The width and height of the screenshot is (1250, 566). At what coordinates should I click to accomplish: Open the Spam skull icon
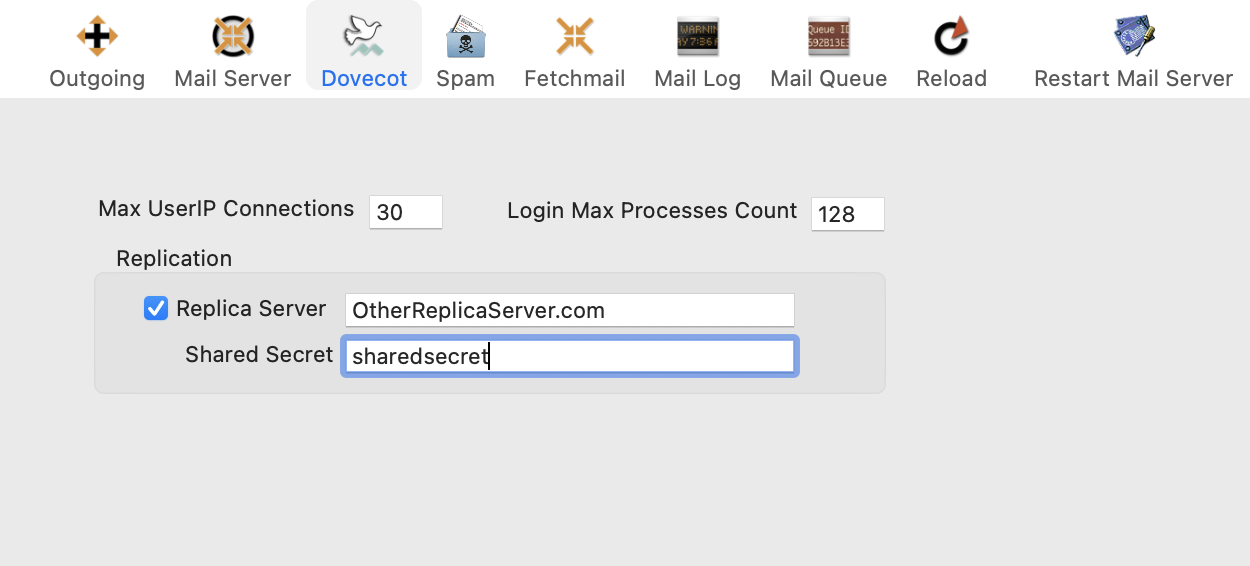[465, 37]
